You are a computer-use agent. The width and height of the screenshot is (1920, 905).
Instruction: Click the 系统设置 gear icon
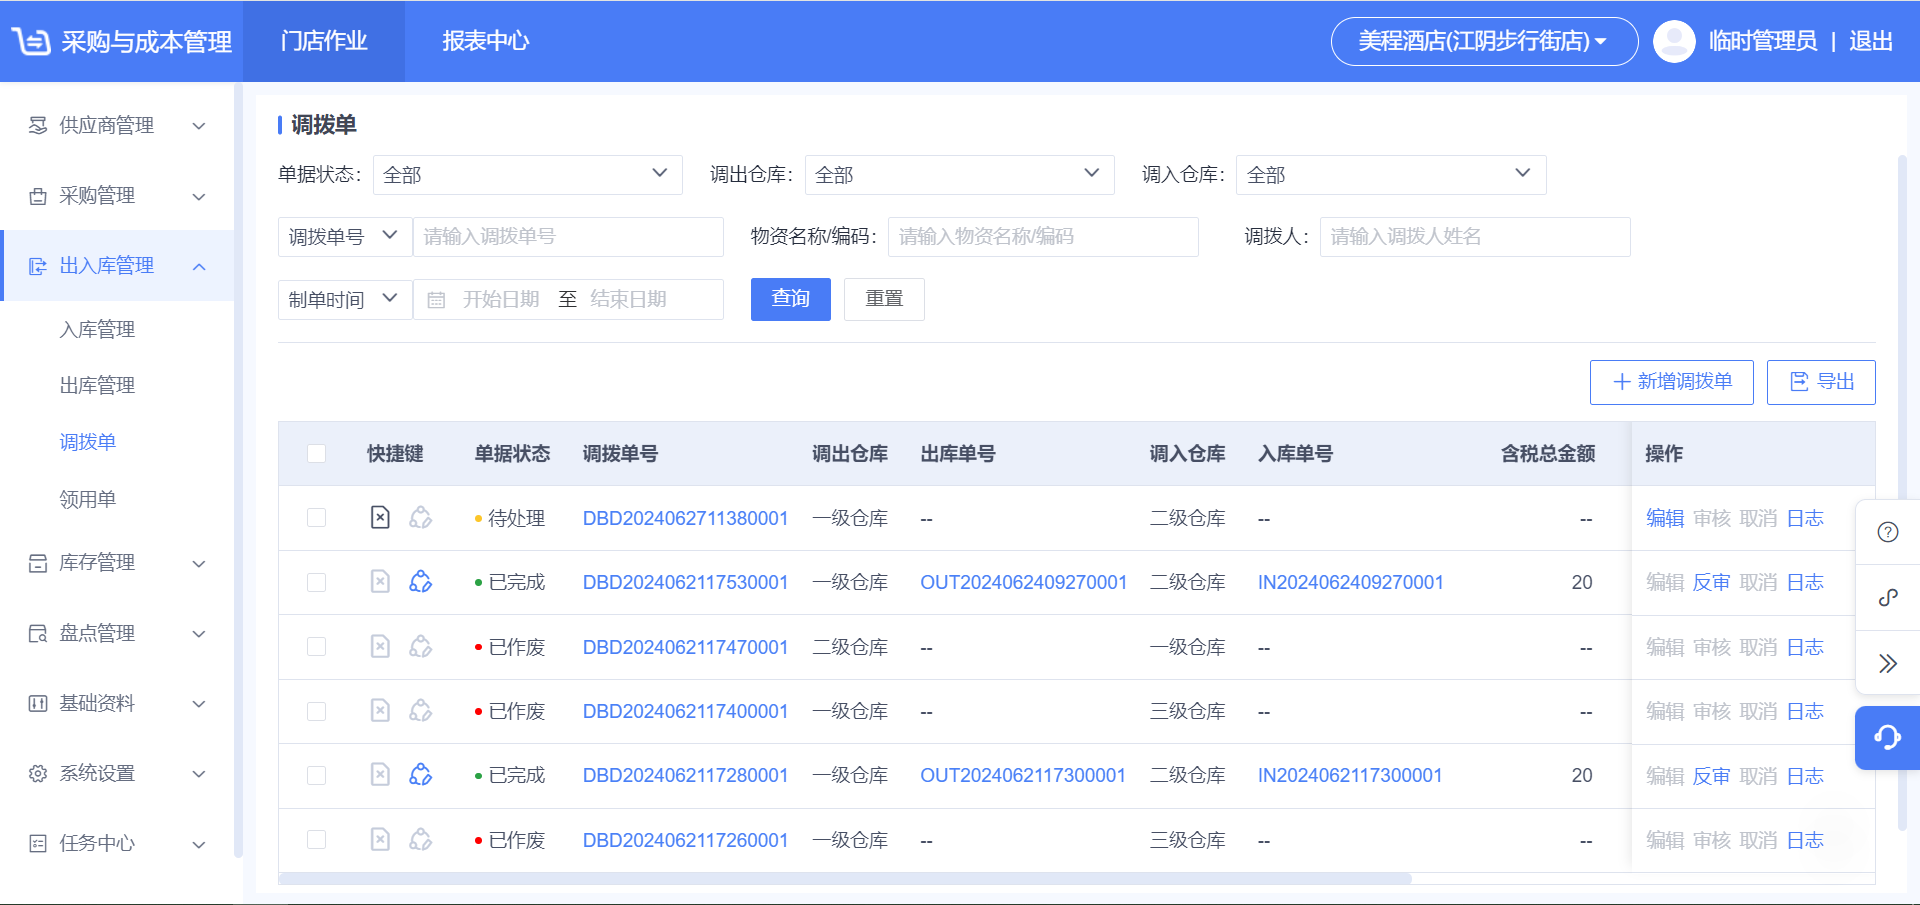point(38,773)
